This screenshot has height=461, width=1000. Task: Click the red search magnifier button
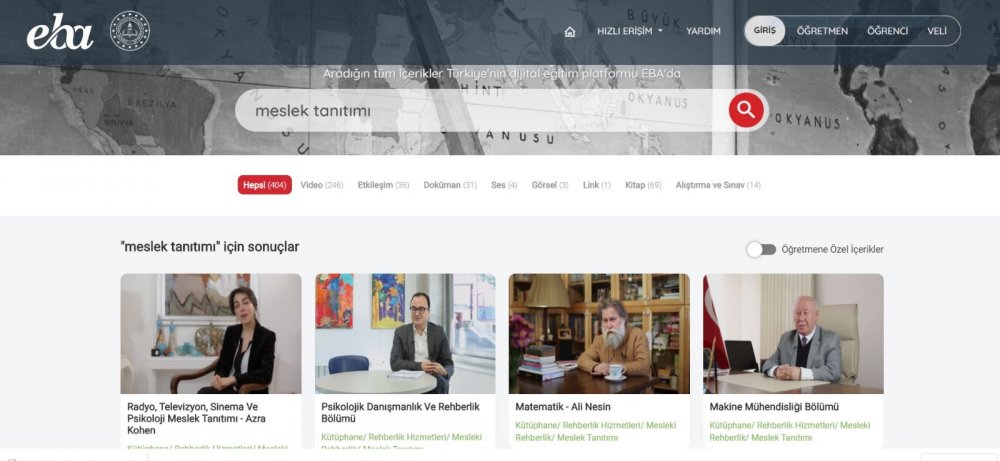(x=746, y=110)
